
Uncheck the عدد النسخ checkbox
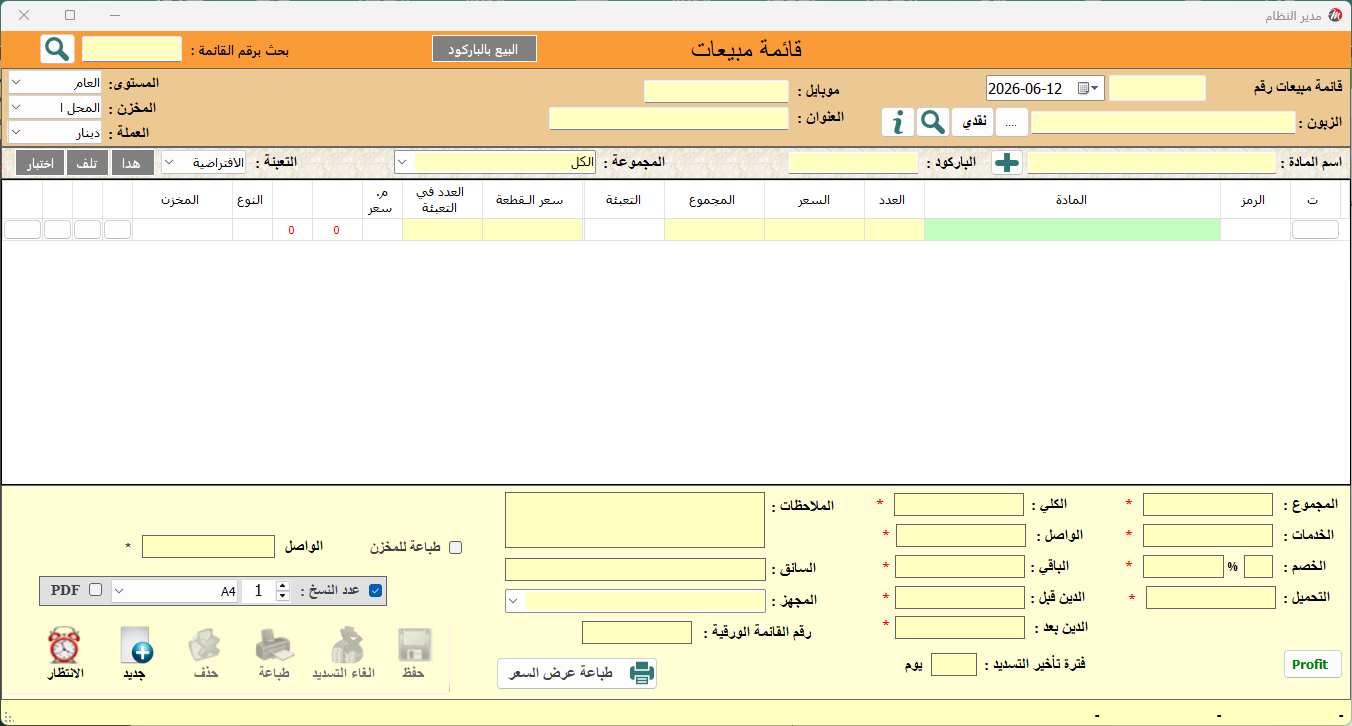click(x=376, y=590)
